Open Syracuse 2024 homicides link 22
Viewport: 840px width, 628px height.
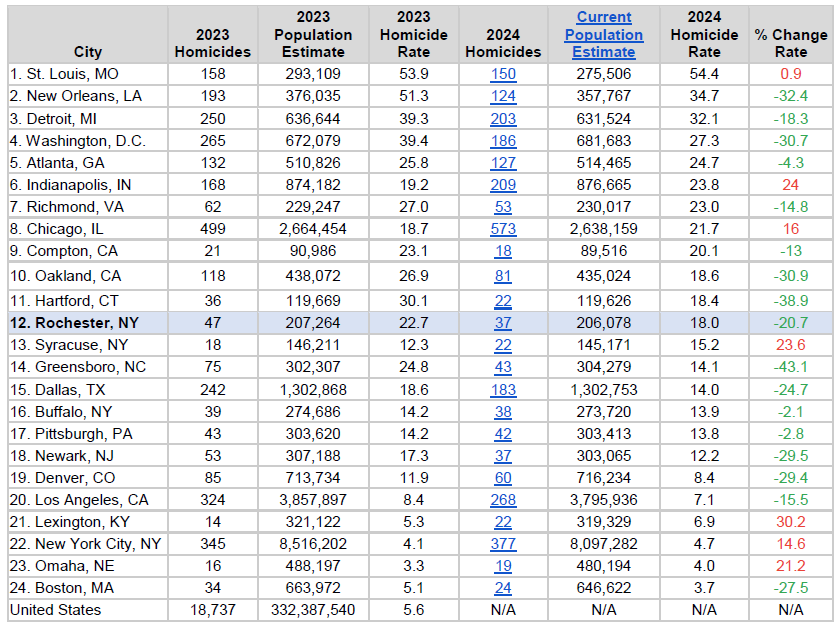pyautogui.click(x=503, y=345)
